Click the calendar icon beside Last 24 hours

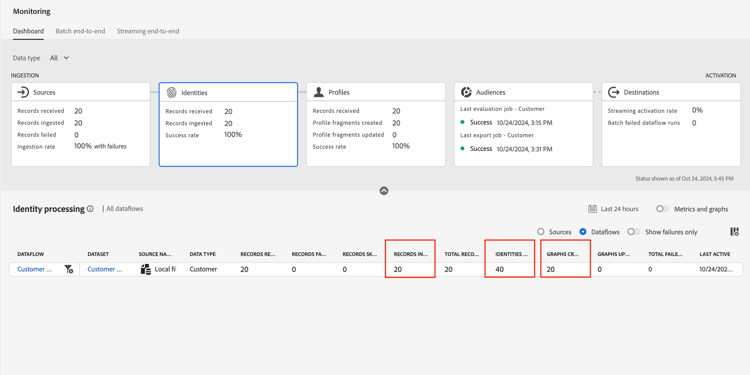coord(592,209)
